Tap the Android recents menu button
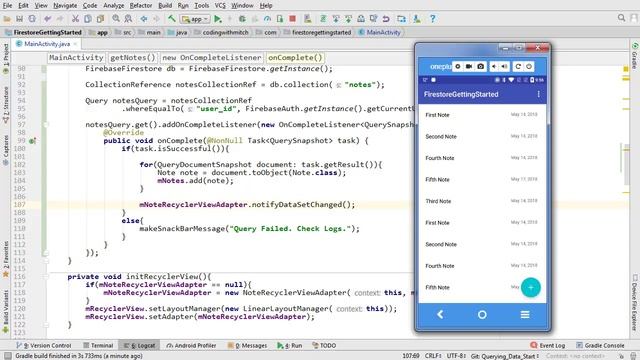Screen dimensions: 640x360 tap(525, 314)
